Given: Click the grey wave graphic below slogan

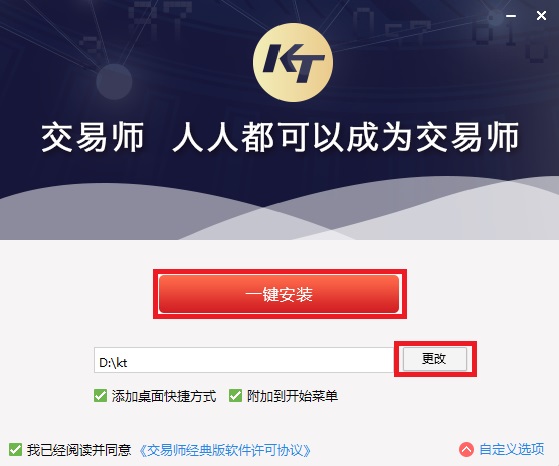Looking at the screenshot, I should pyautogui.click(x=280, y=210).
